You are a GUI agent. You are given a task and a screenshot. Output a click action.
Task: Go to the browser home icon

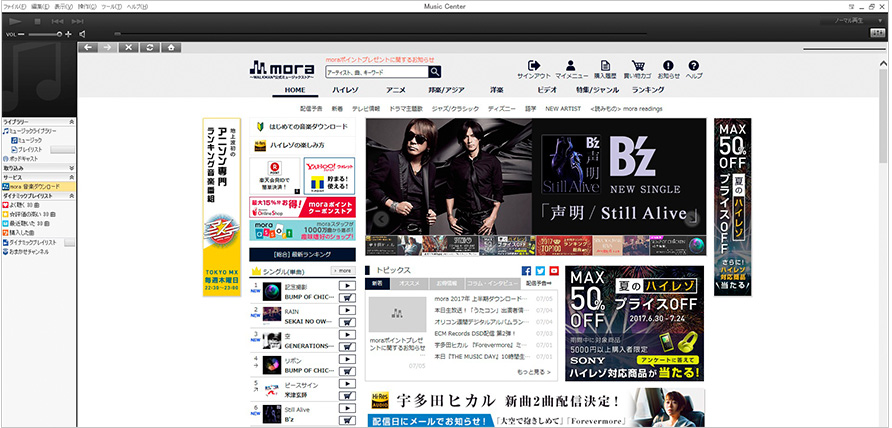pos(171,47)
